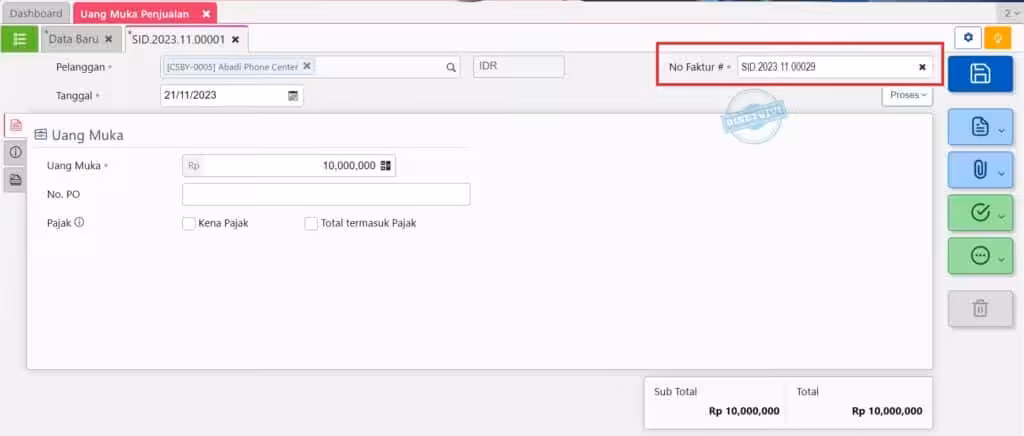The height and width of the screenshot is (436, 1024).
Task: Expand the document button's chevron arrow
Action: pyautogui.click(x=1002, y=131)
